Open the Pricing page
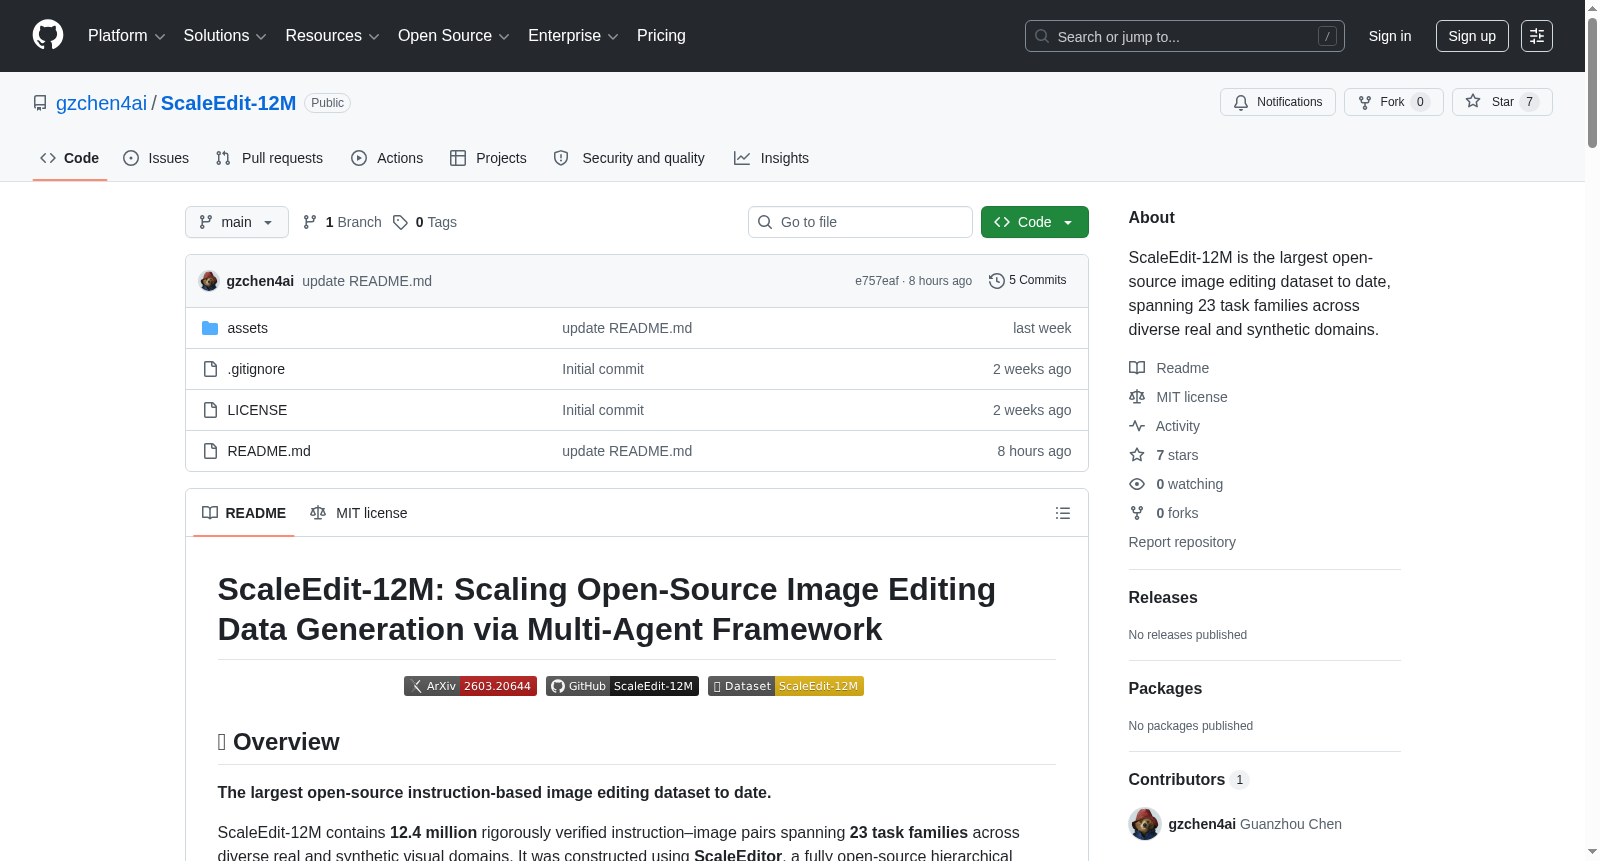Viewport: 1600px width, 861px height. pyautogui.click(x=661, y=36)
